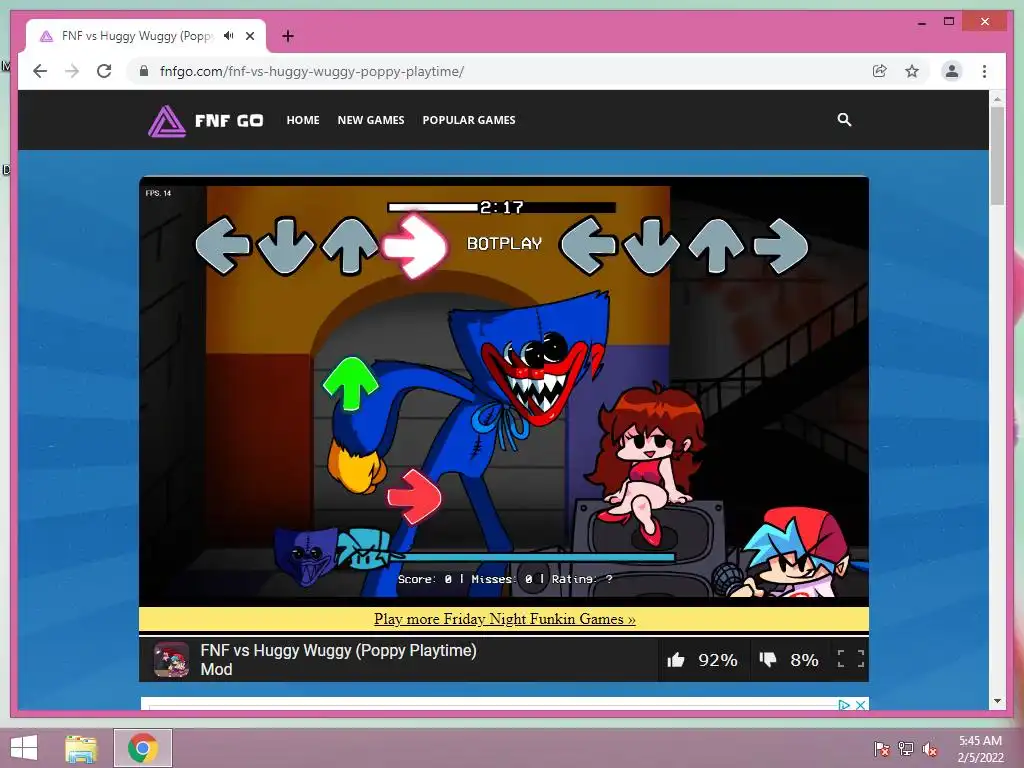Click the scrollbar down arrow

(x=997, y=701)
